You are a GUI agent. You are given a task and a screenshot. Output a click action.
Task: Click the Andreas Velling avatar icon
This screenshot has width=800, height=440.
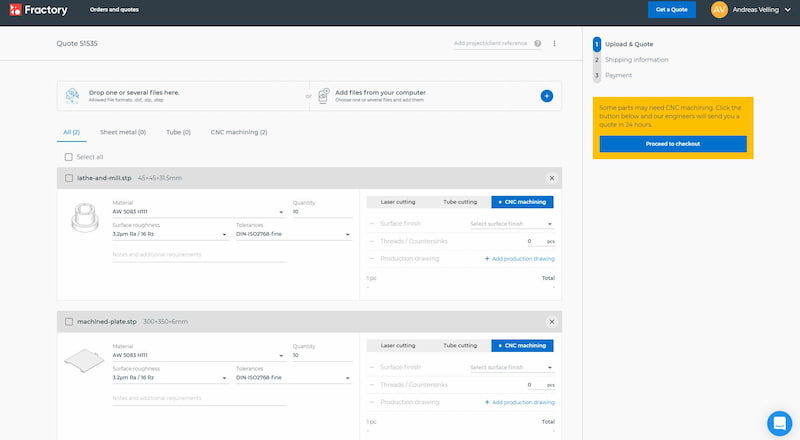(719, 10)
